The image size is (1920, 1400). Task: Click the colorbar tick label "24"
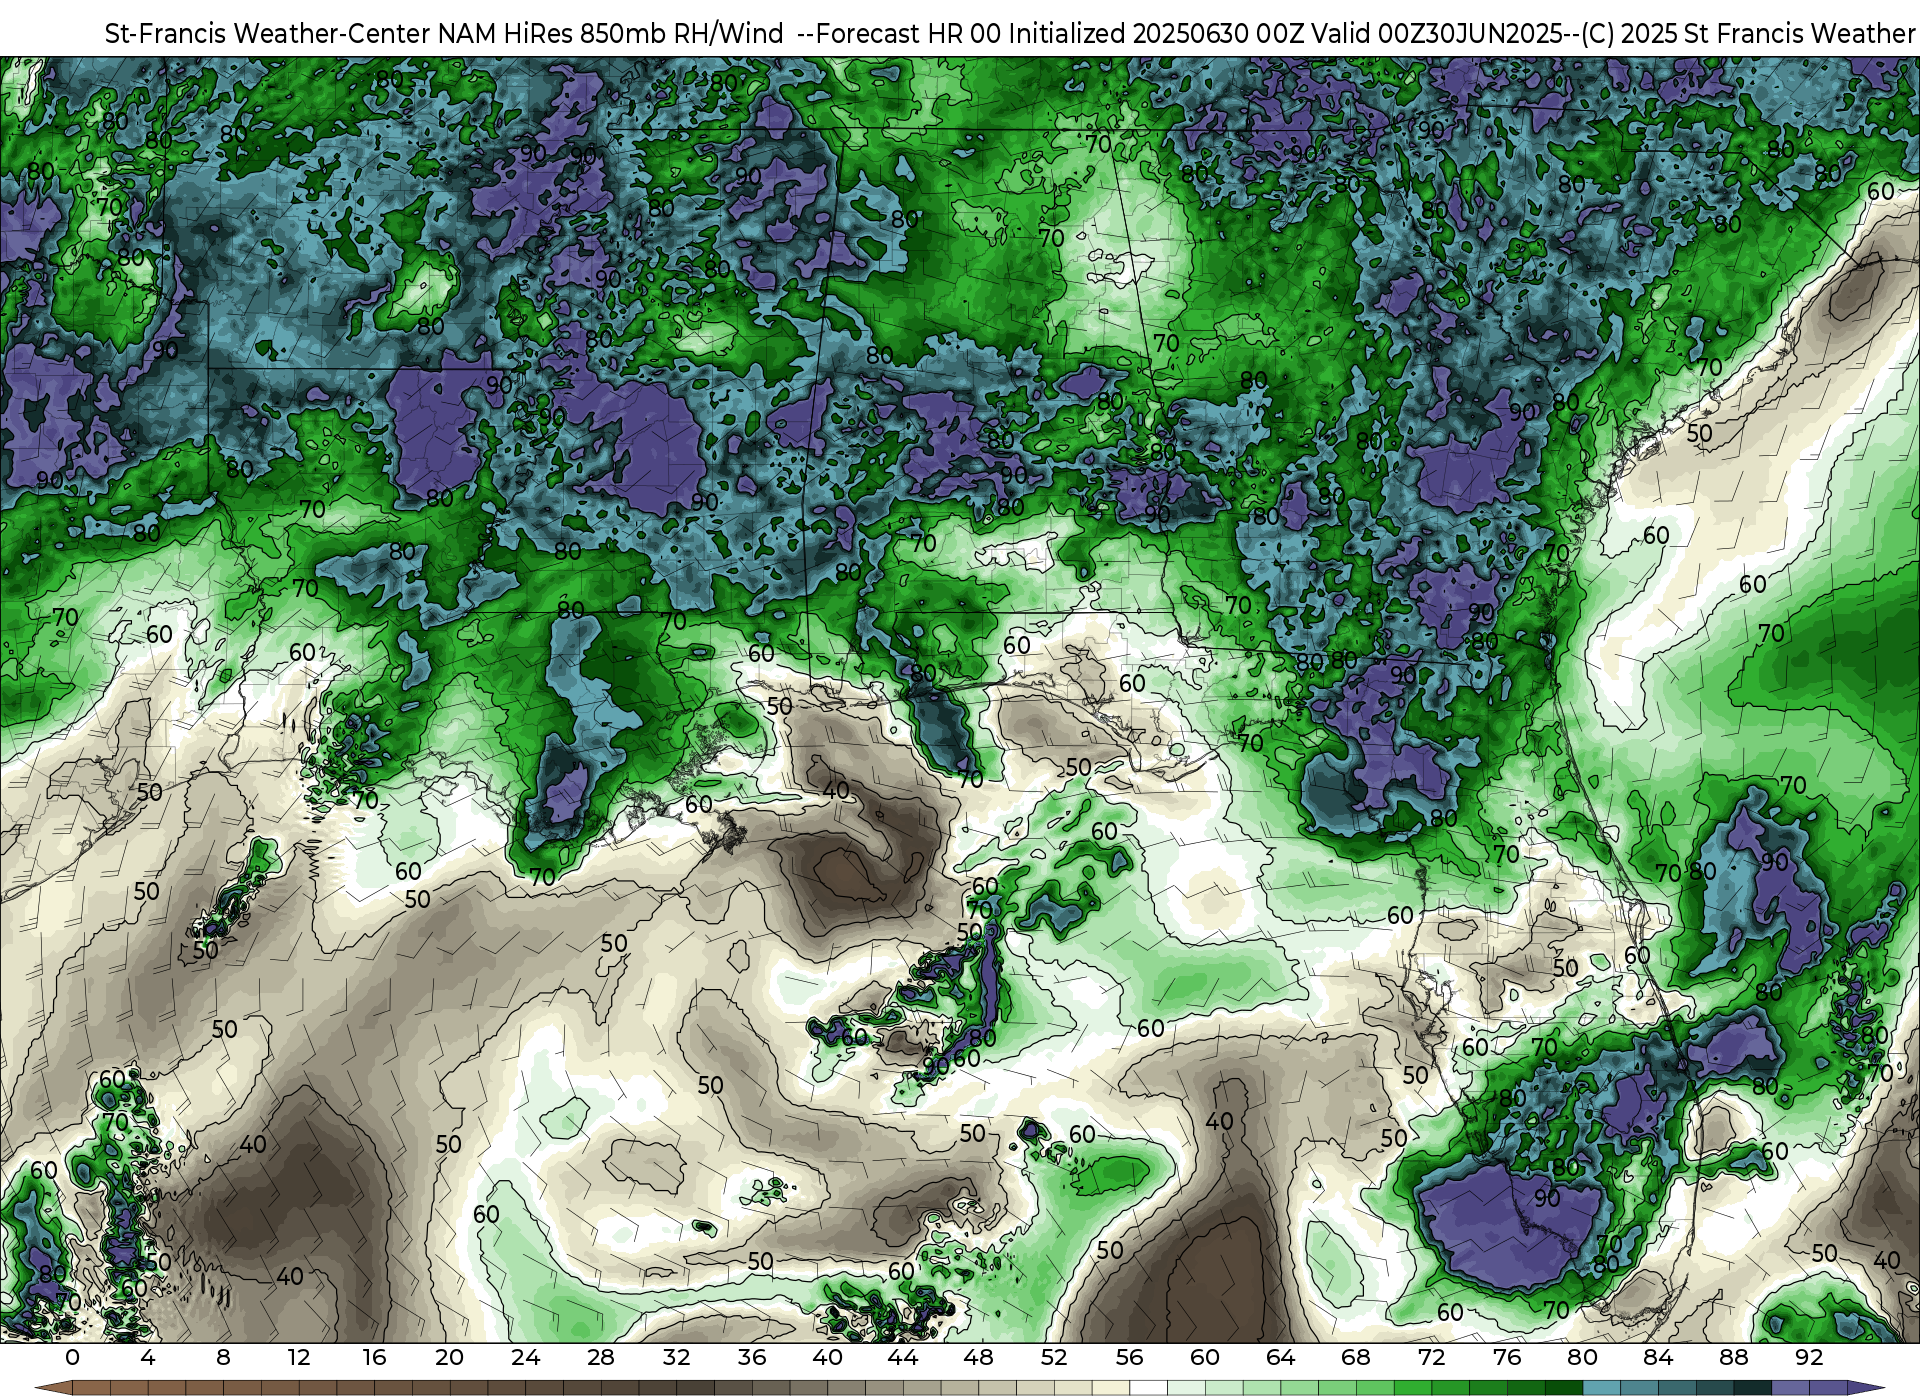click(525, 1358)
